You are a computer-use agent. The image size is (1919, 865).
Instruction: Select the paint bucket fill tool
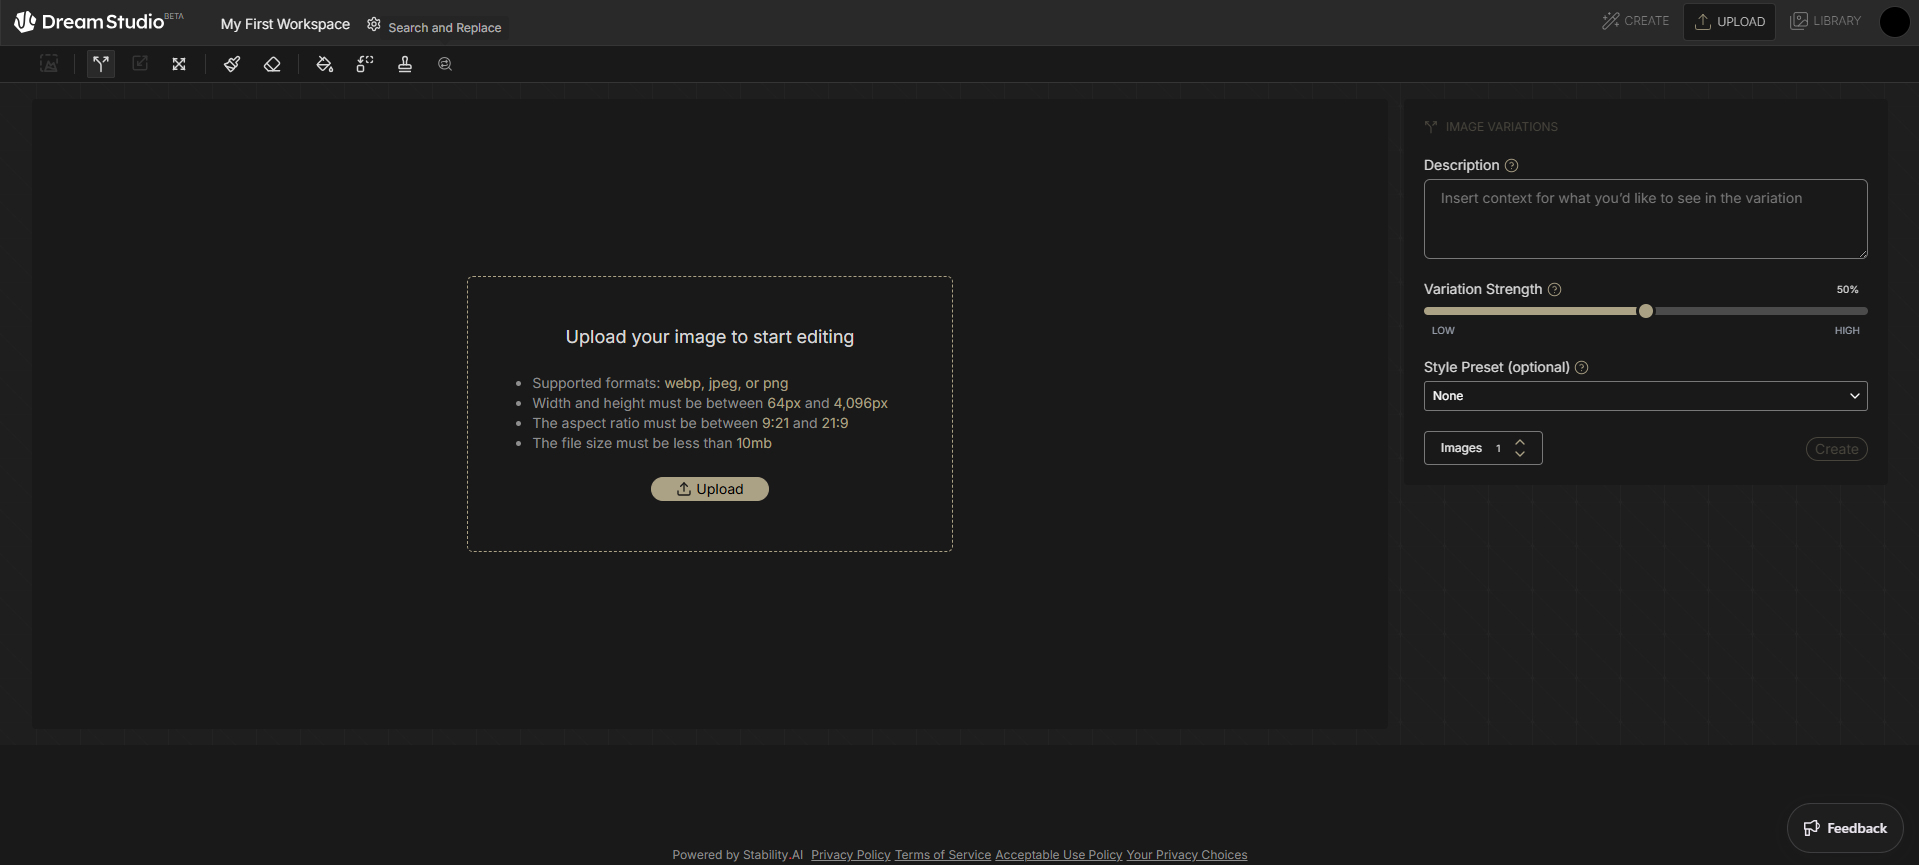tap(324, 64)
